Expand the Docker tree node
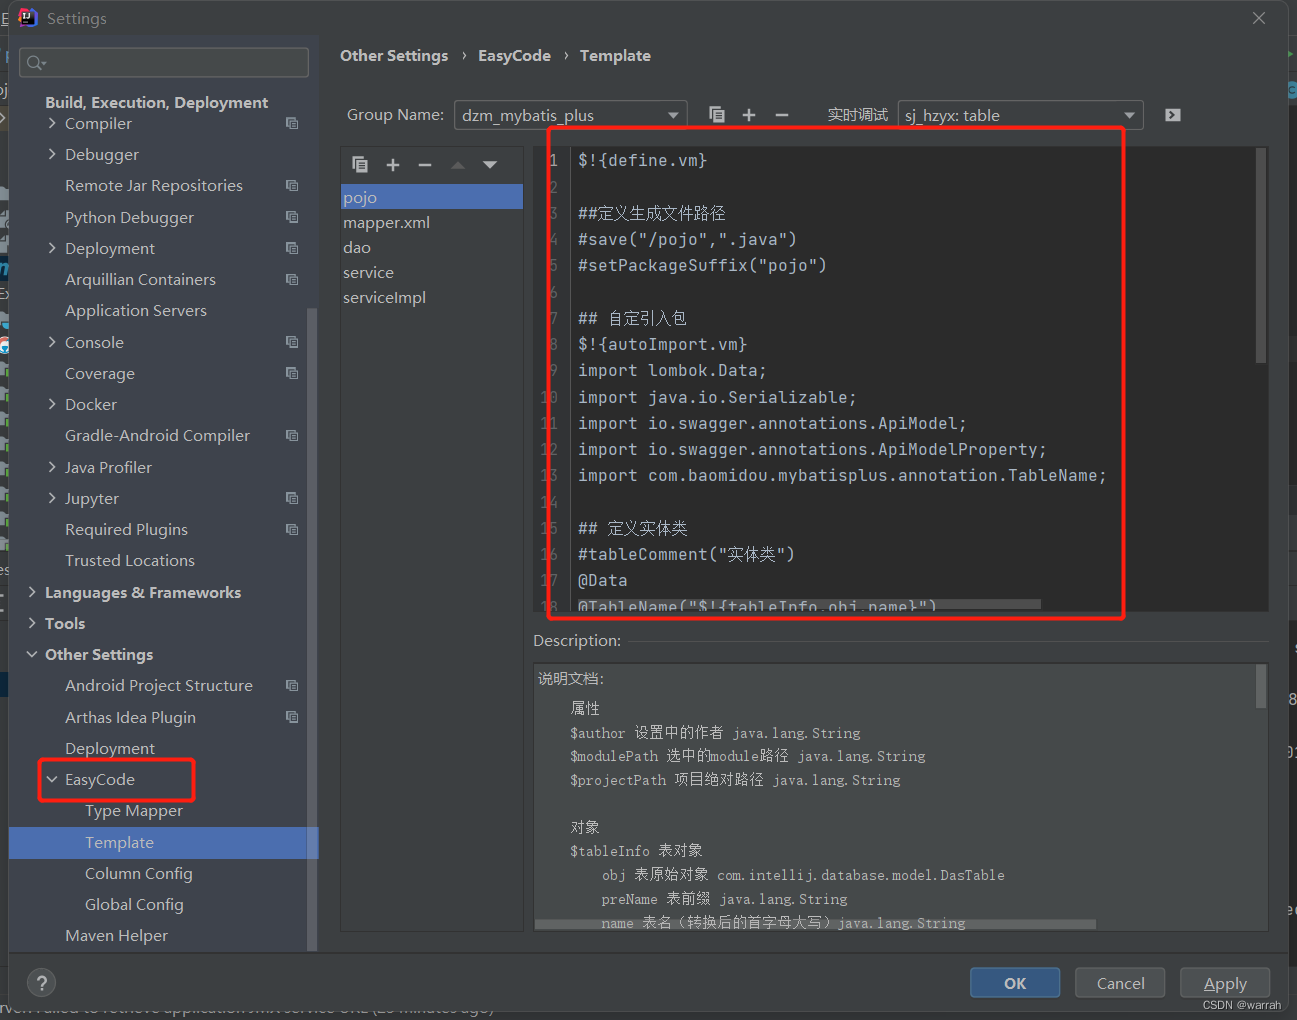 click(x=52, y=404)
